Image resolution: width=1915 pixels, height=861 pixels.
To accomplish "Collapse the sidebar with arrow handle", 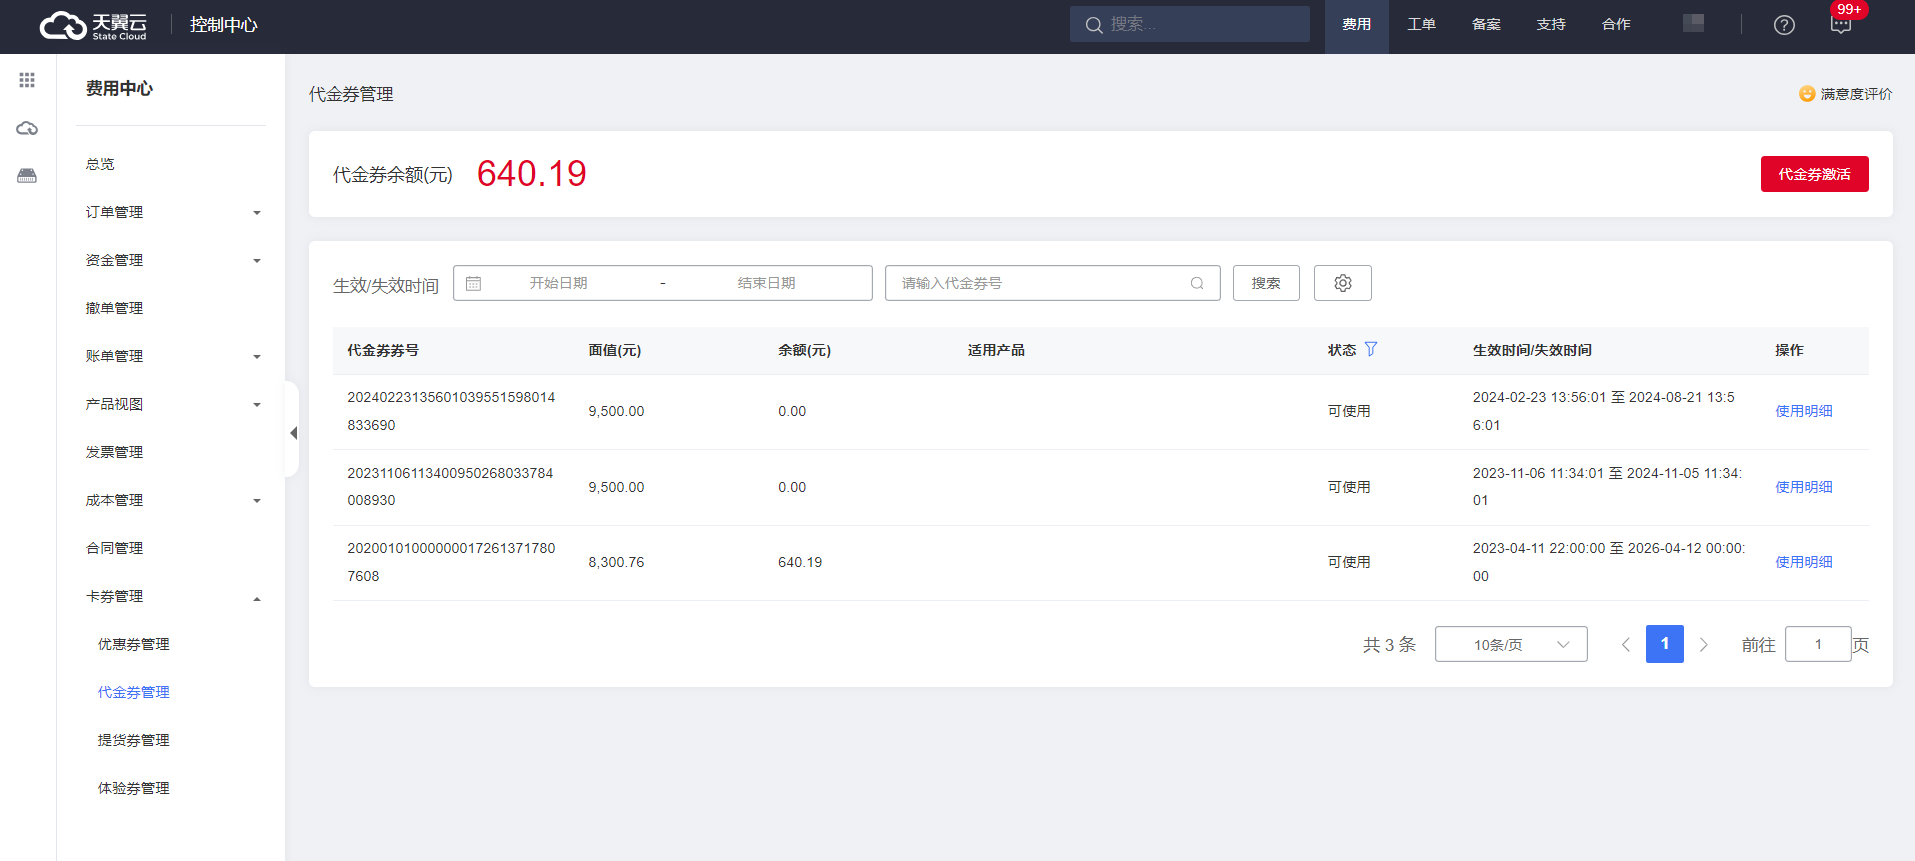I will [x=293, y=433].
